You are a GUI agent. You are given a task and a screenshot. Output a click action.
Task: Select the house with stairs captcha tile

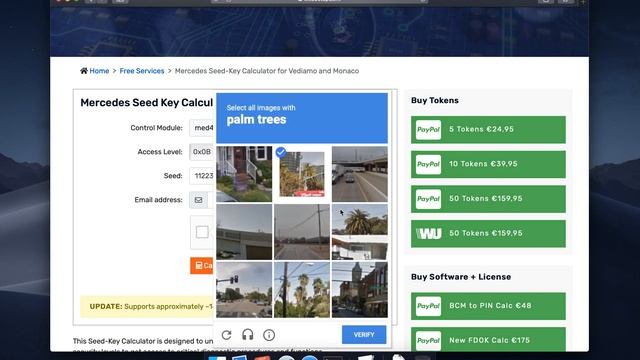(x=244, y=174)
